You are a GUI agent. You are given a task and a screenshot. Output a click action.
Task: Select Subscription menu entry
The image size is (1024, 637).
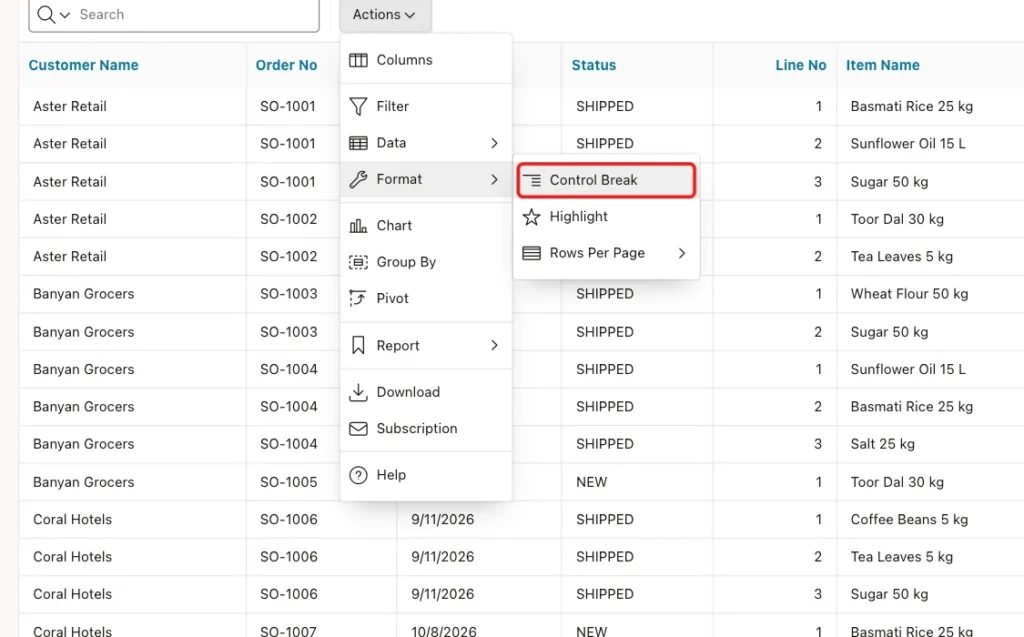(426, 429)
